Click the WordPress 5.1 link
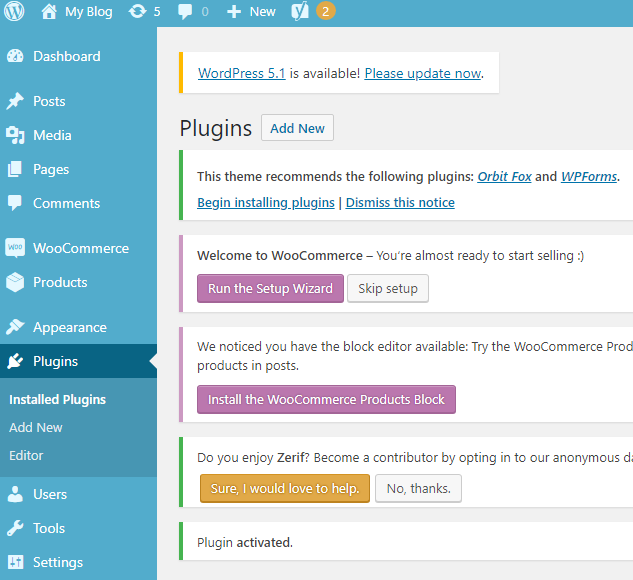The height and width of the screenshot is (580, 633). click(241, 73)
